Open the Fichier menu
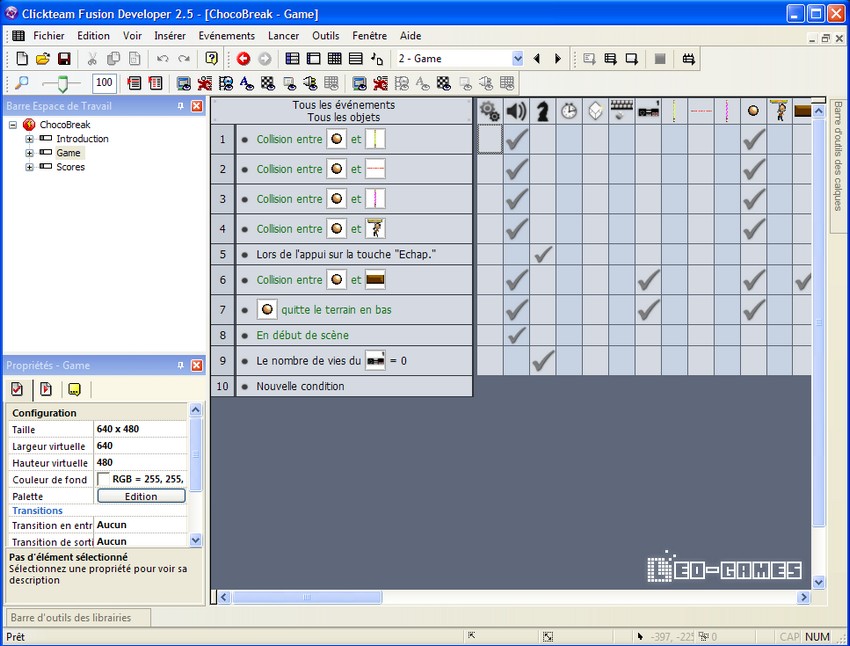The width and height of the screenshot is (850, 646). pyautogui.click(x=49, y=36)
